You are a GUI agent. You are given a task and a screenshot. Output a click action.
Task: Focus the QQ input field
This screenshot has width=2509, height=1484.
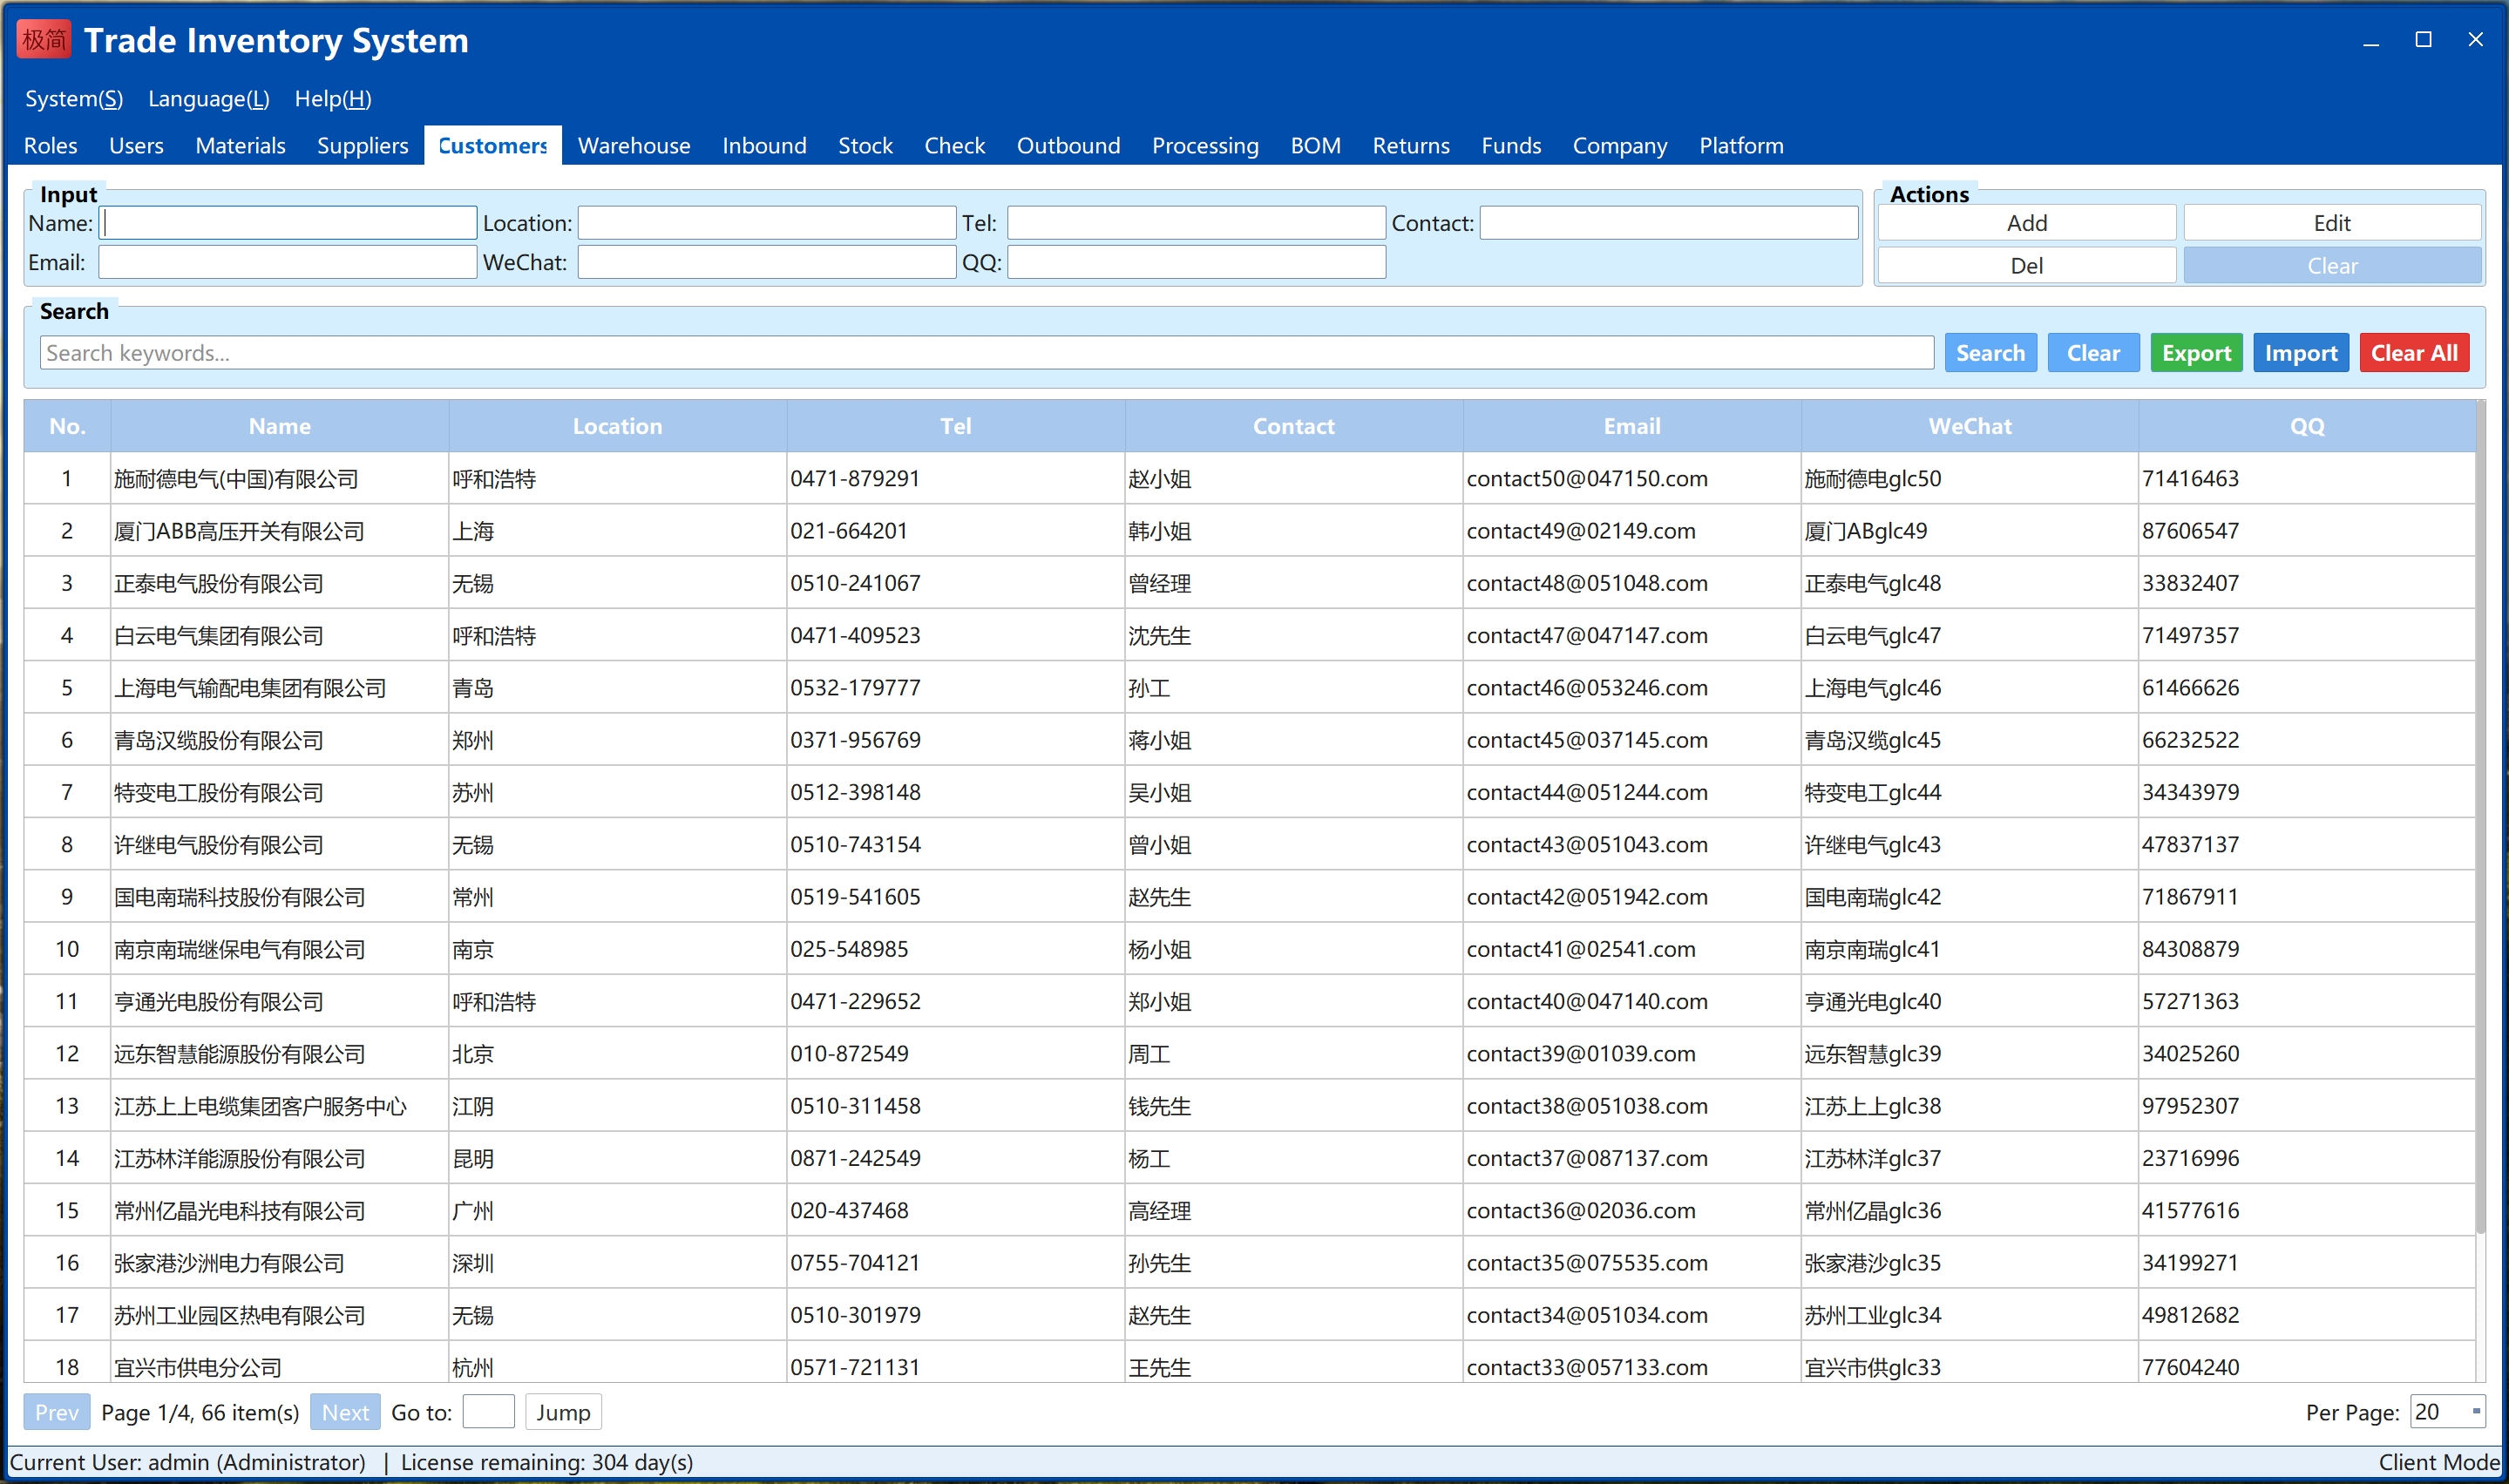[1196, 263]
